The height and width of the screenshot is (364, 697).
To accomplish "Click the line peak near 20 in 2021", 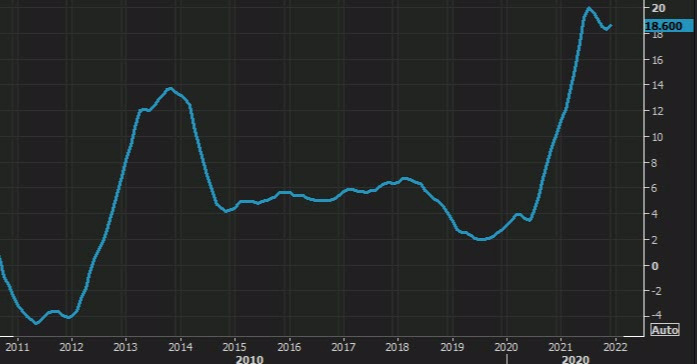I will click(589, 8).
